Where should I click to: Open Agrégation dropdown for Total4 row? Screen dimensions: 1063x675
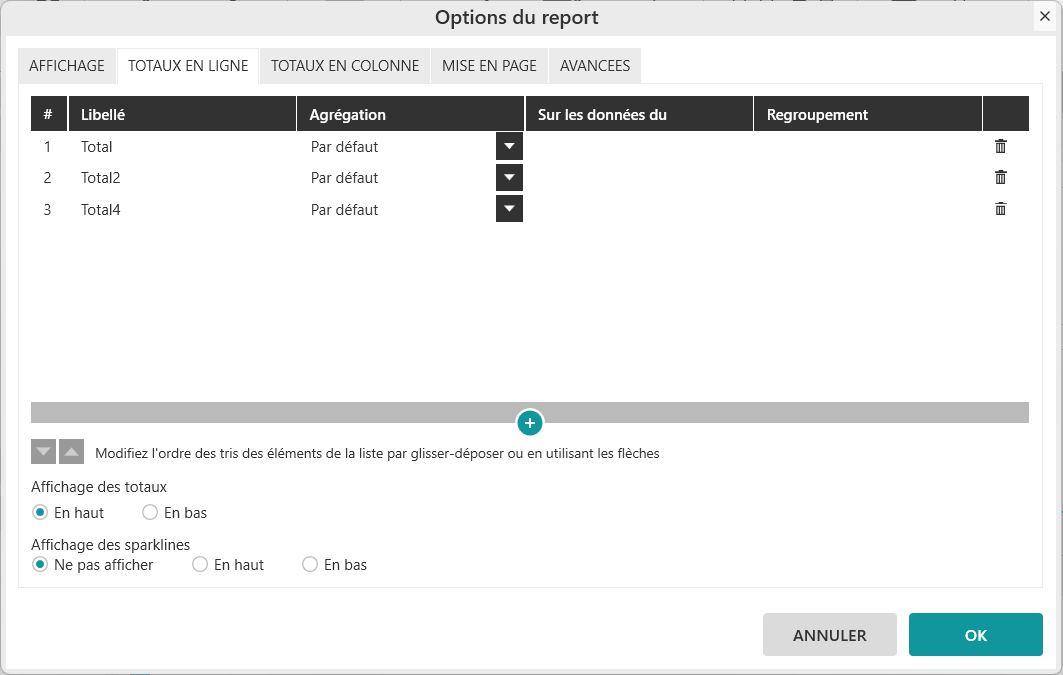pos(509,210)
